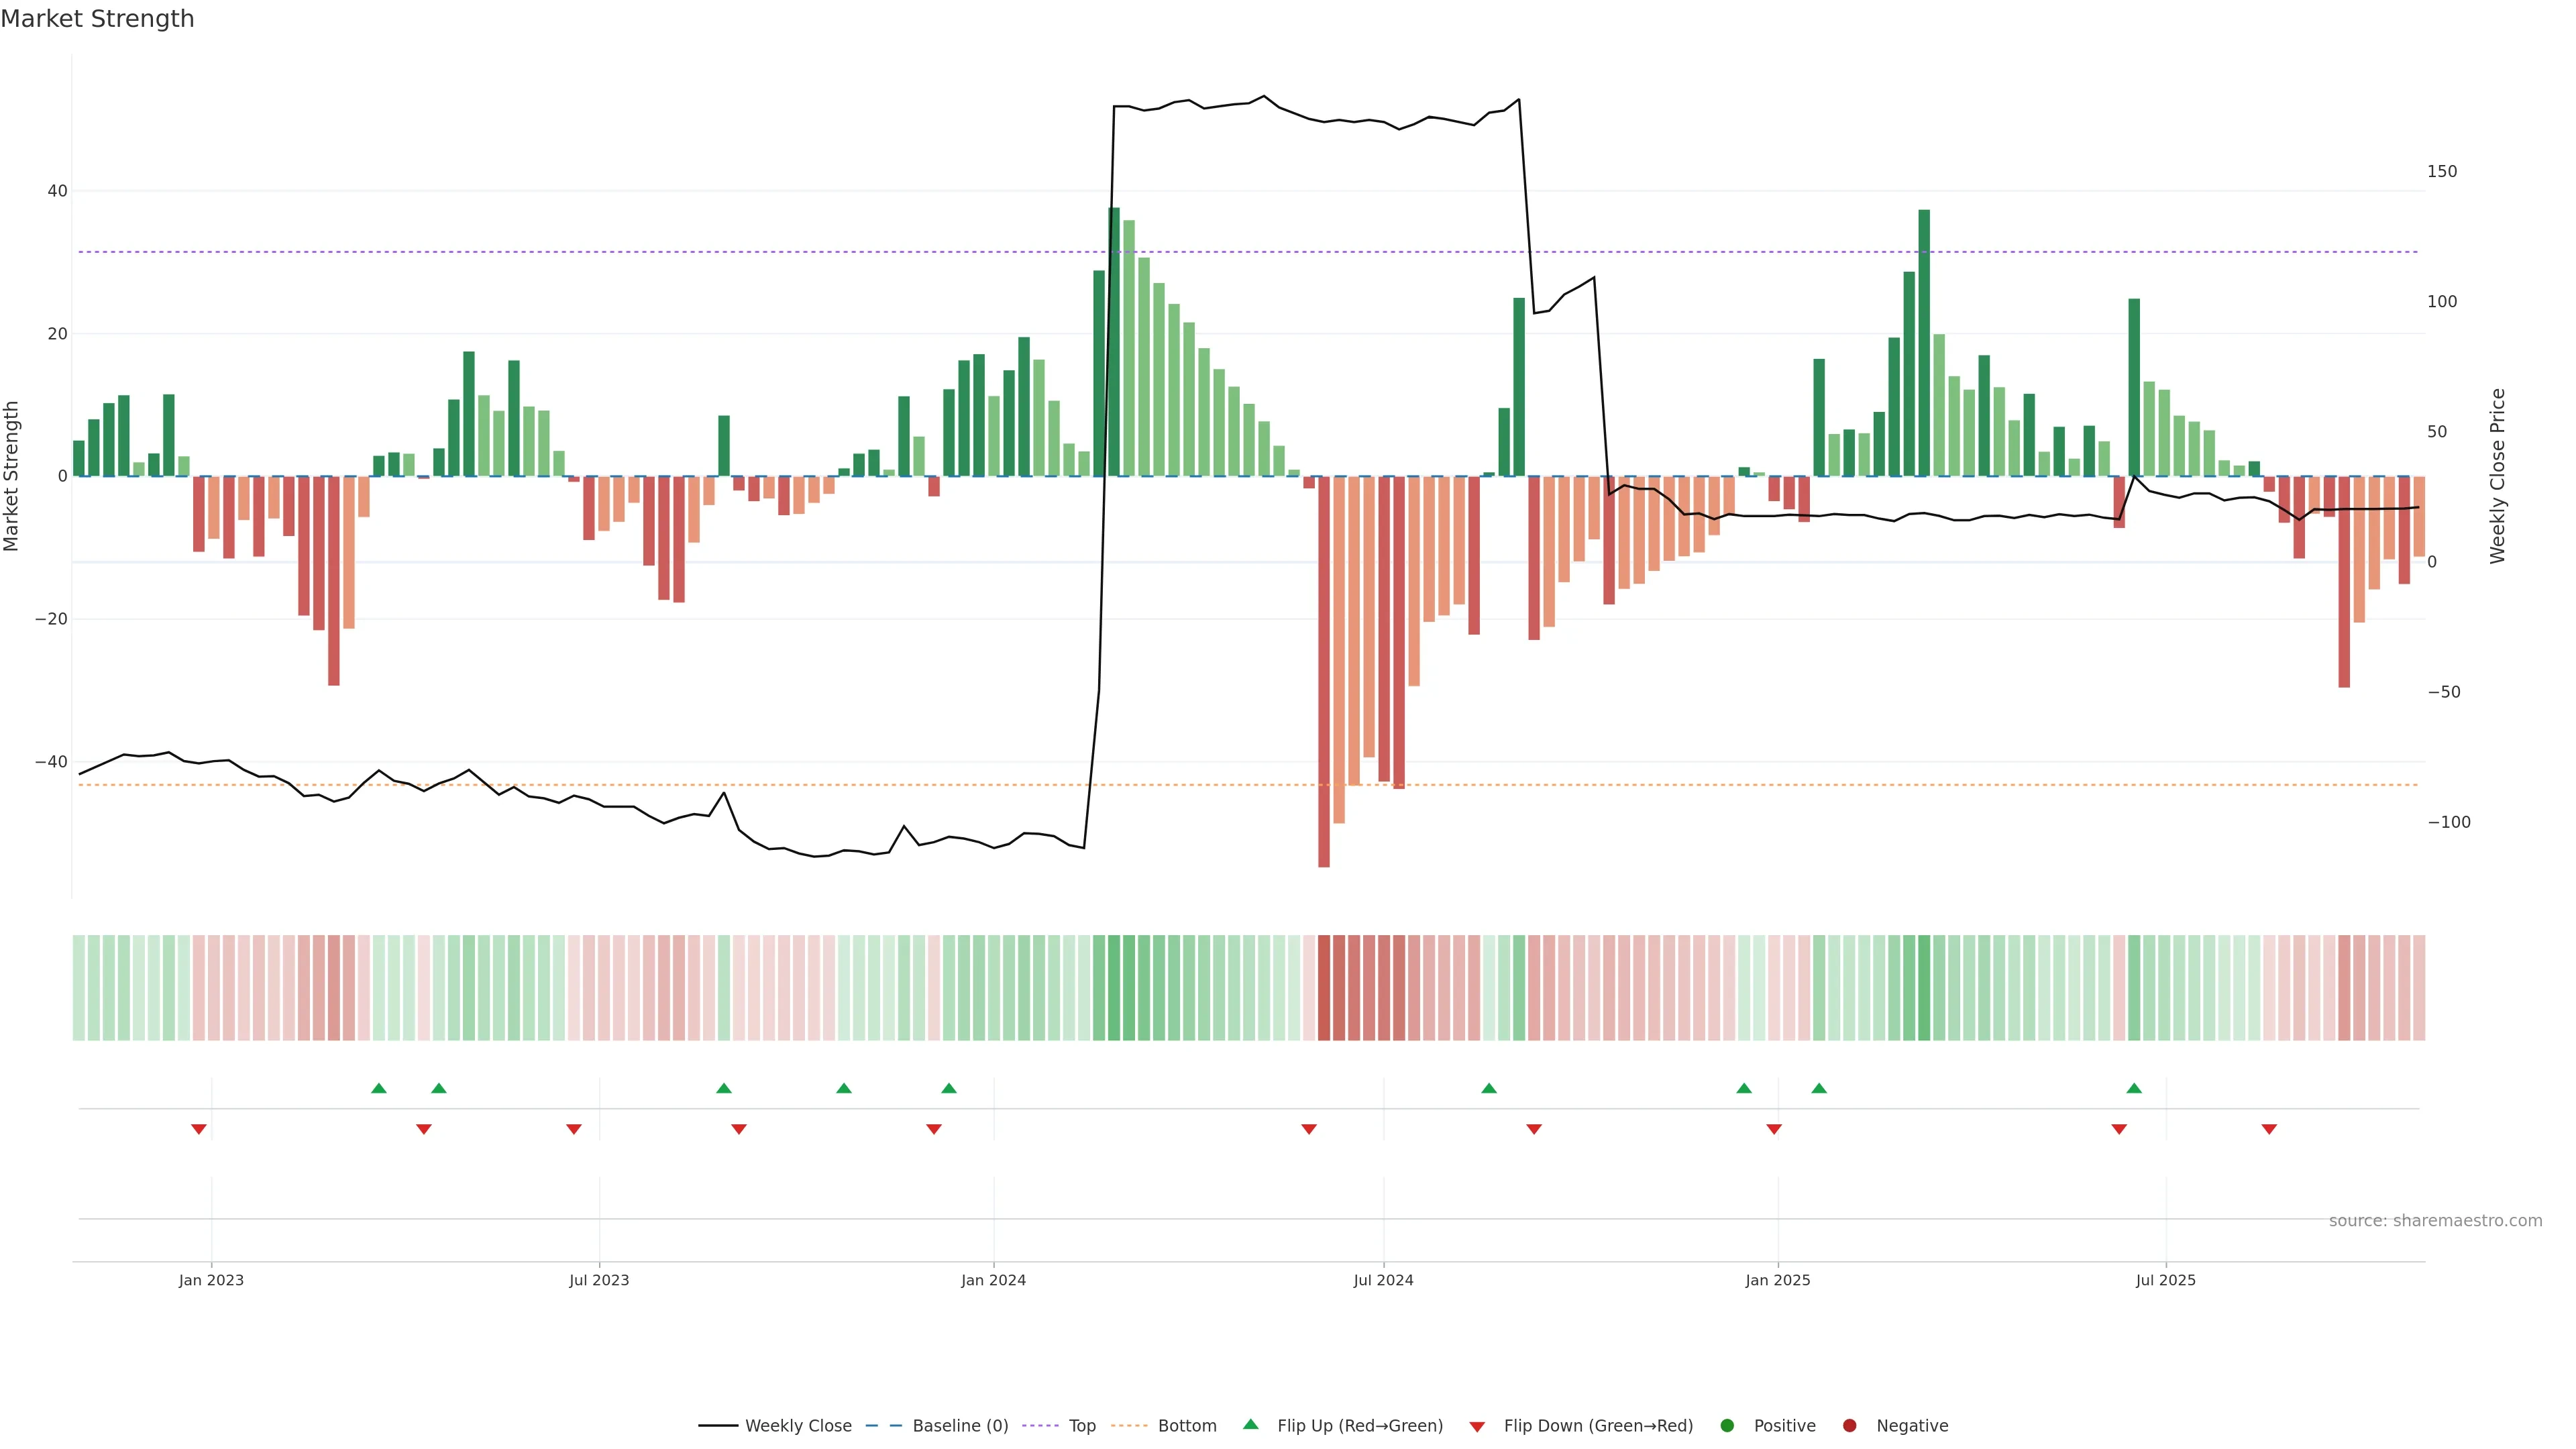Viewport: 2576px width, 1449px height.
Task: Click the Flip Up (Red→Green) legend text
Action: [x=1360, y=1426]
